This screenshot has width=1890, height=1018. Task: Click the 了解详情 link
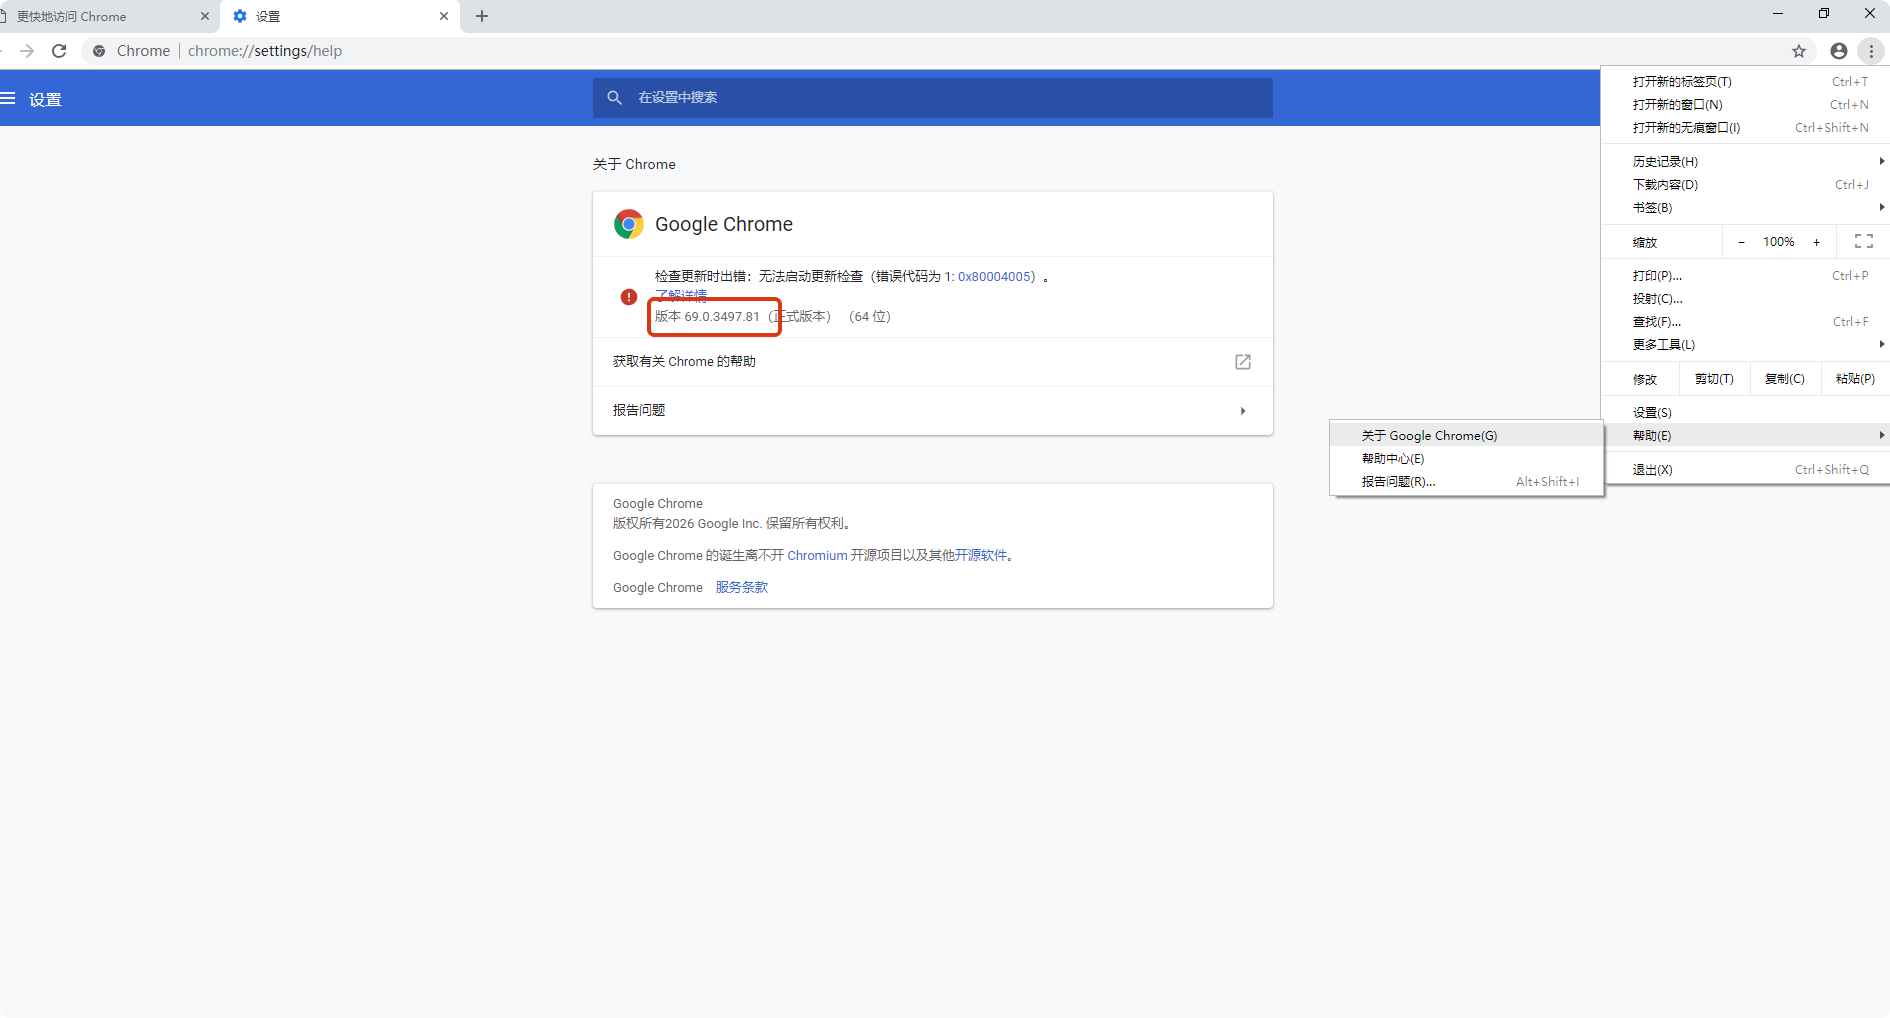[681, 295]
